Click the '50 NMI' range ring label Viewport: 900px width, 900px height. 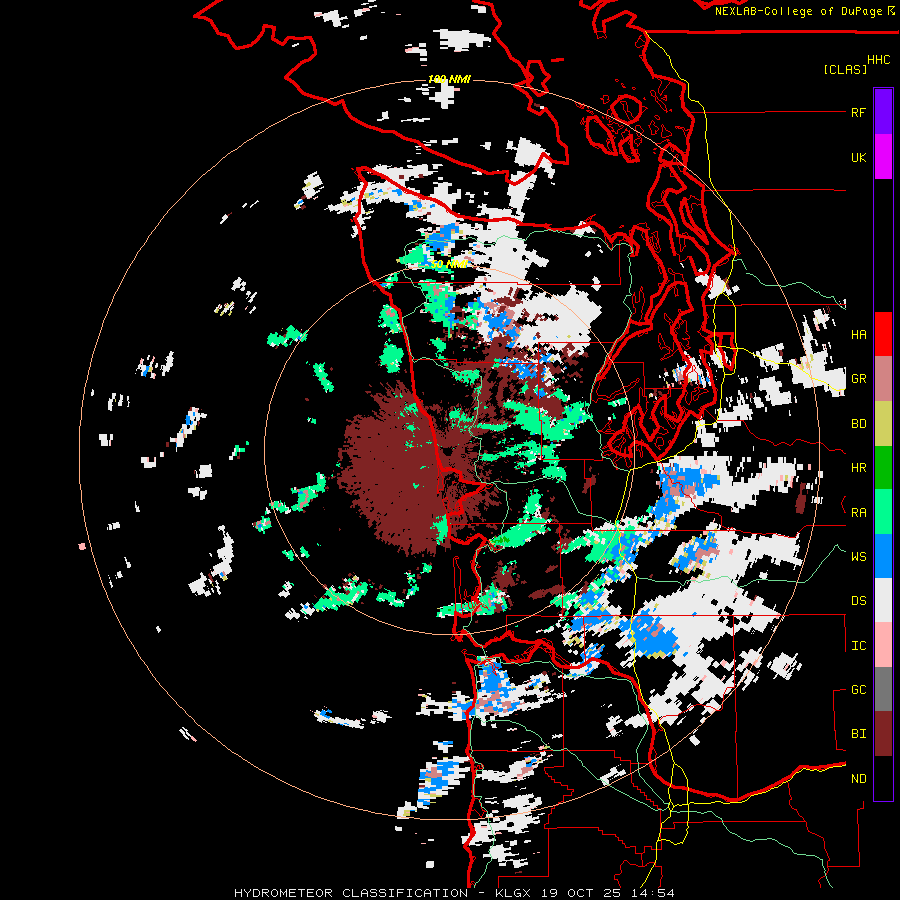point(449,264)
